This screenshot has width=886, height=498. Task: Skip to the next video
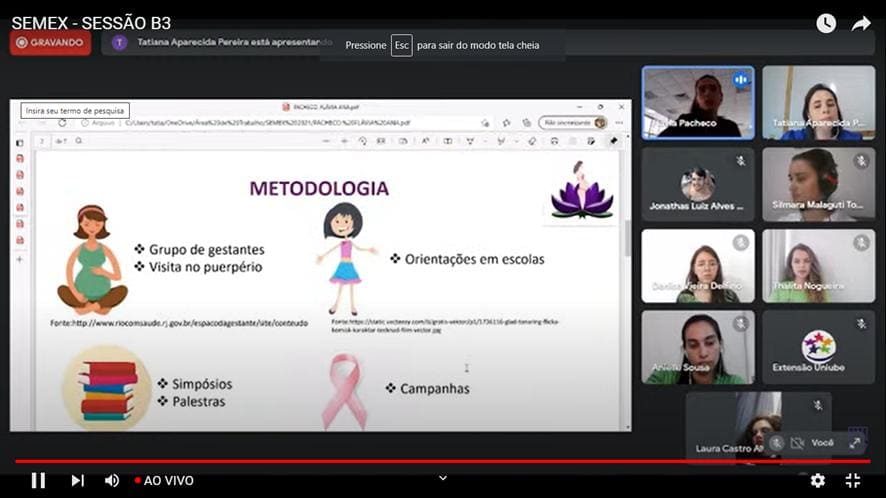(77, 480)
